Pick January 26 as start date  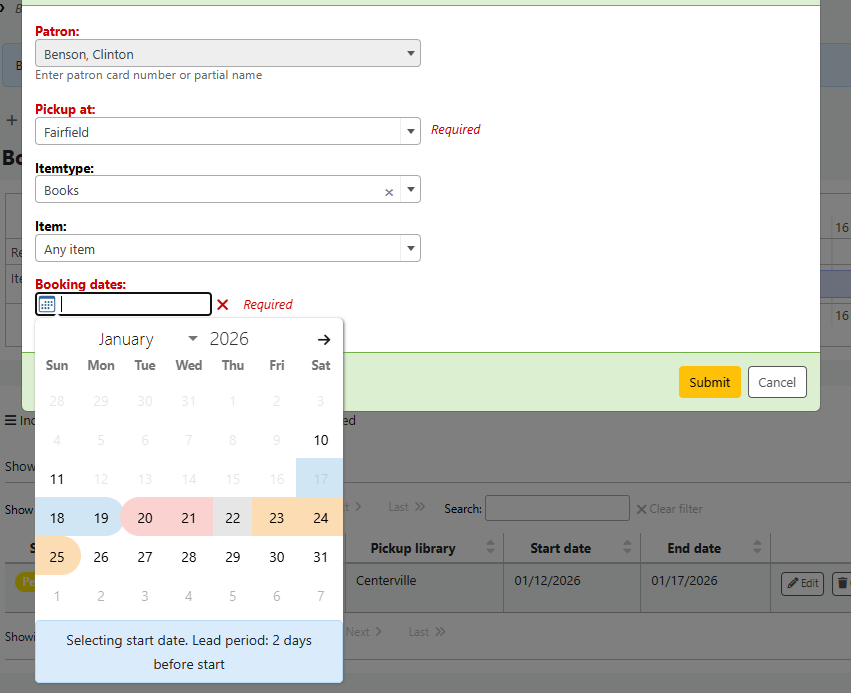(101, 557)
